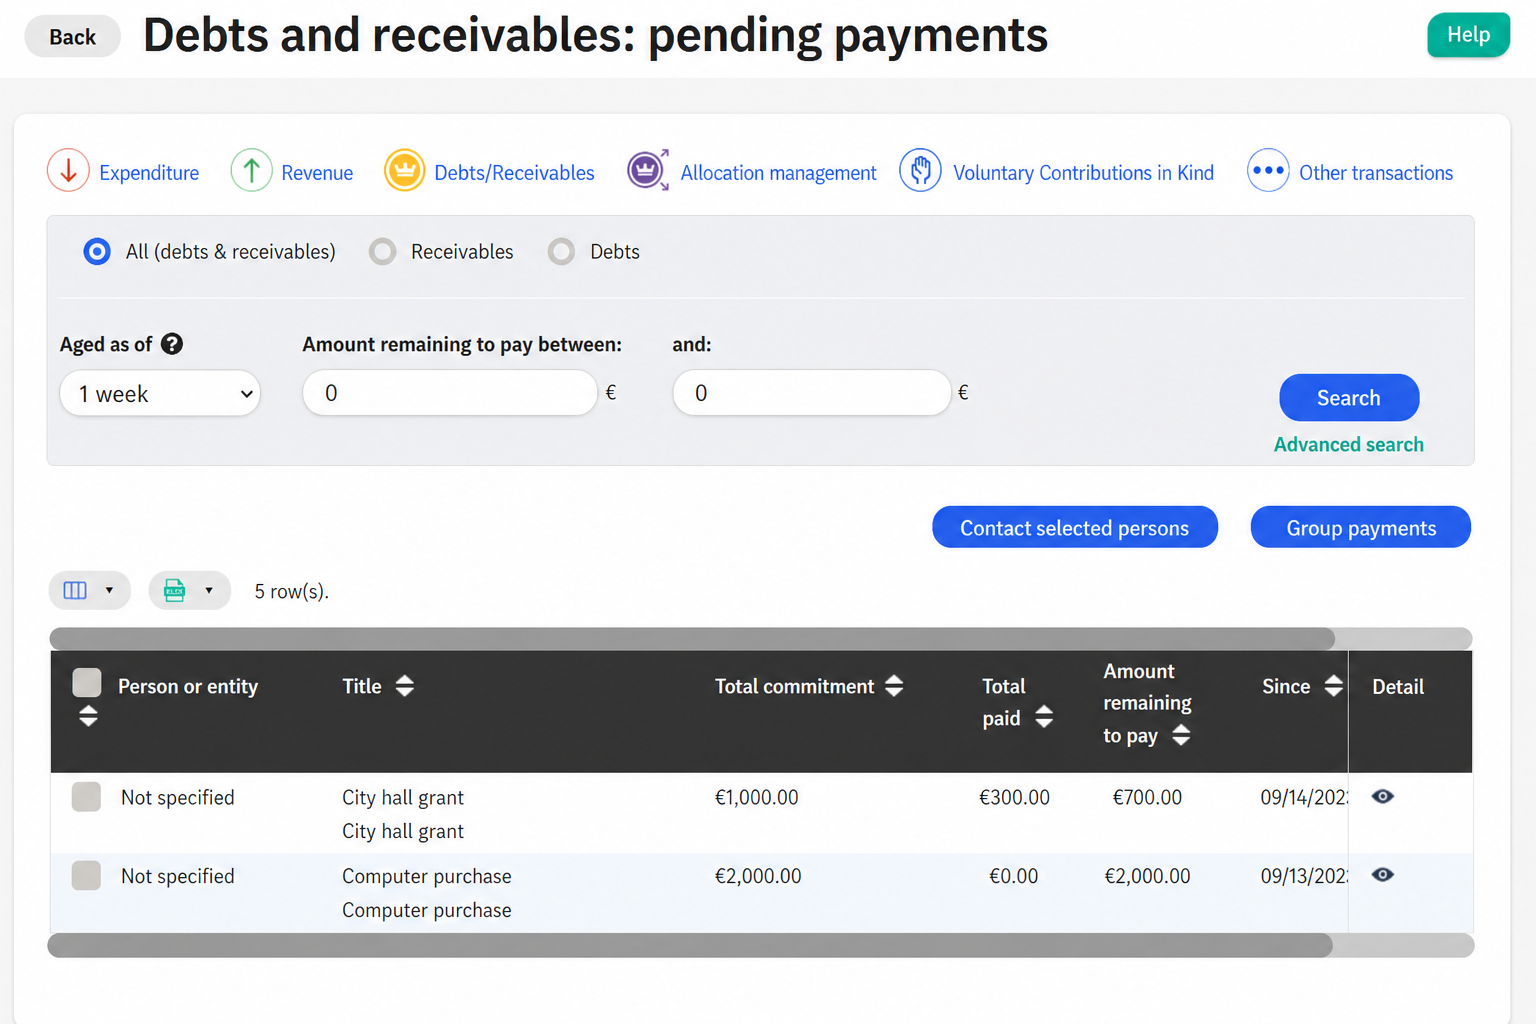The width and height of the screenshot is (1536, 1024).
Task: Click the top horizontal scrollbar above table
Action: pos(692,639)
